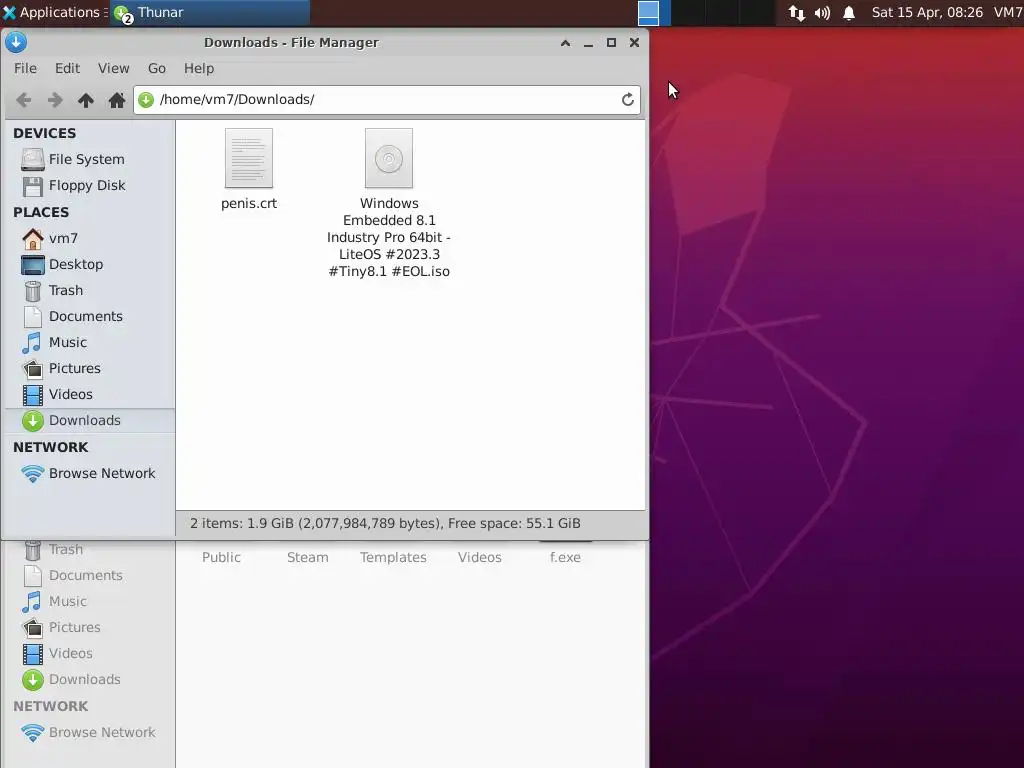The height and width of the screenshot is (768, 1024).
Task: Open the File menu
Action: [25, 69]
